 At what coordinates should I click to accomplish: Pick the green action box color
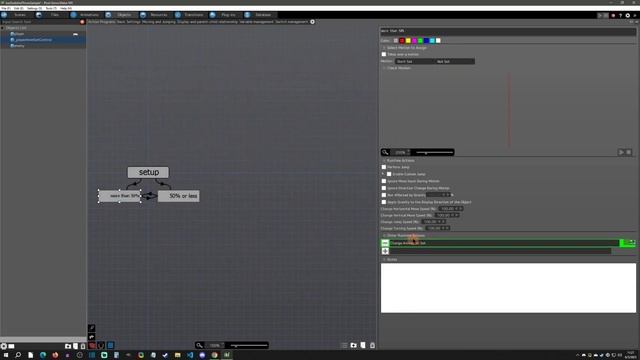coord(420,40)
